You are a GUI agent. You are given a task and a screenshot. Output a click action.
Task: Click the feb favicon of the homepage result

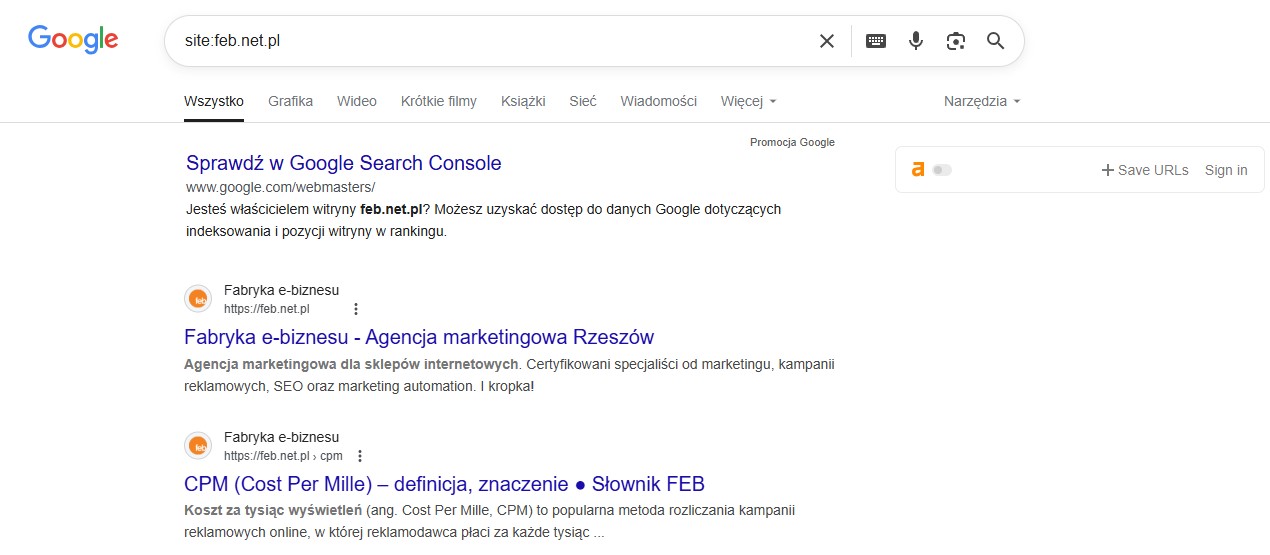tap(198, 299)
